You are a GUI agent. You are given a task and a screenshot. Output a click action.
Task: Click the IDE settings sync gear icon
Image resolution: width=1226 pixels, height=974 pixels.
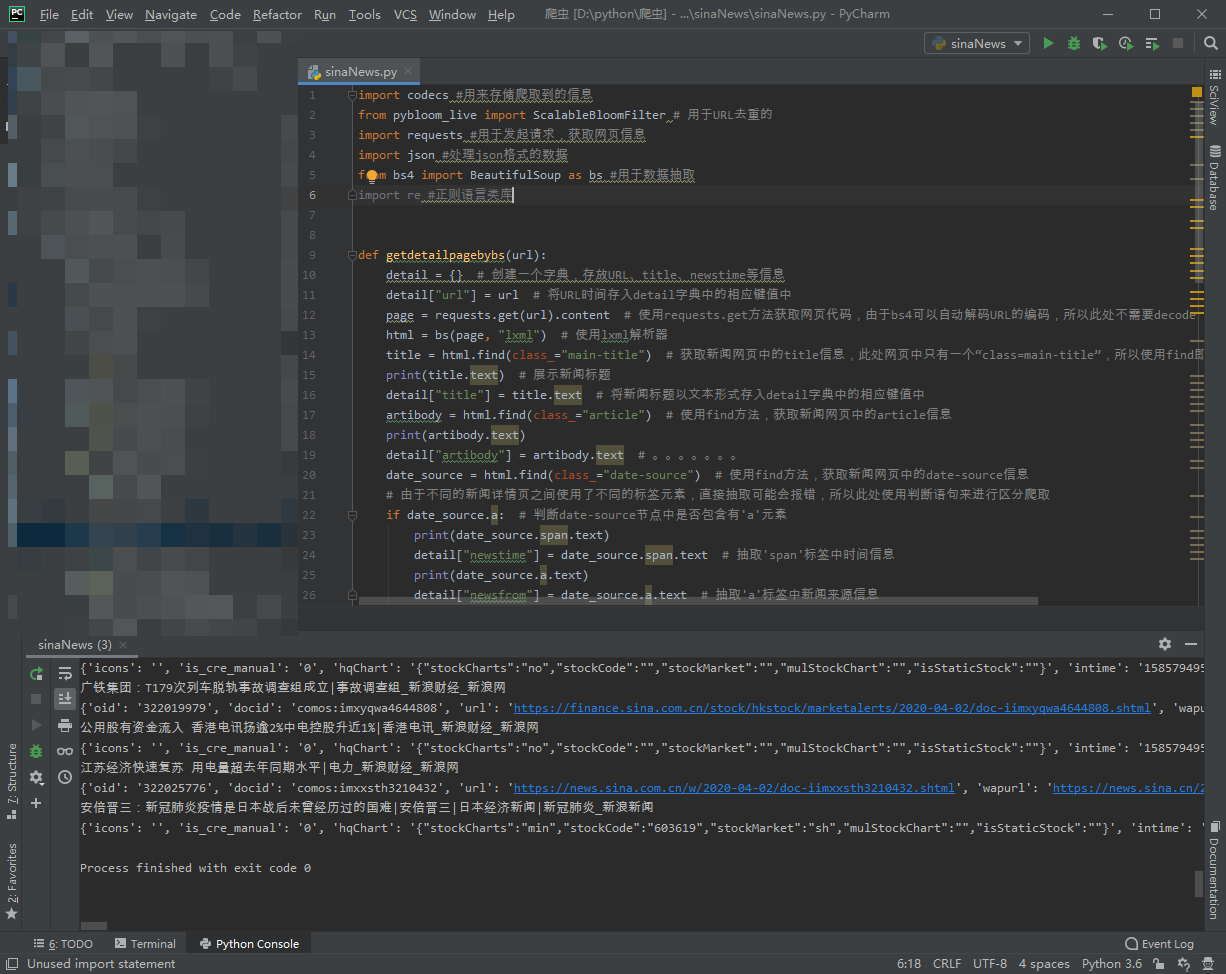(x=1186, y=964)
